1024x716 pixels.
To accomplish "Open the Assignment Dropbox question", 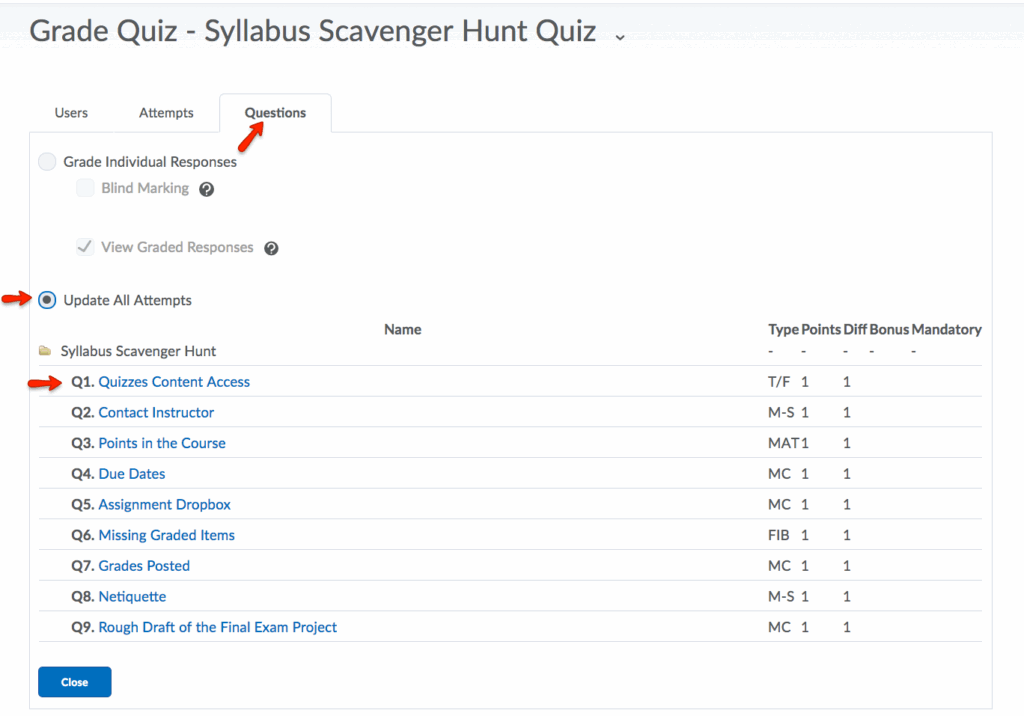I will (x=165, y=505).
